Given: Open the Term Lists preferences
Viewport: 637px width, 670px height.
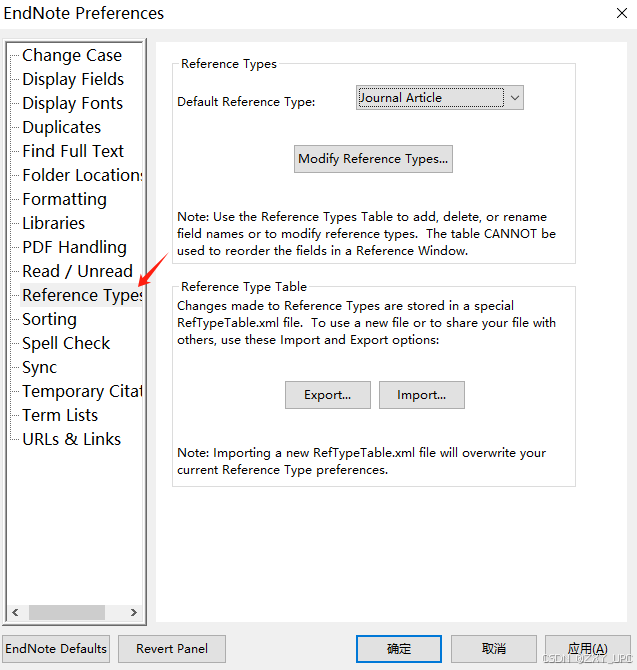Looking at the screenshot, I should coord(60,415).
